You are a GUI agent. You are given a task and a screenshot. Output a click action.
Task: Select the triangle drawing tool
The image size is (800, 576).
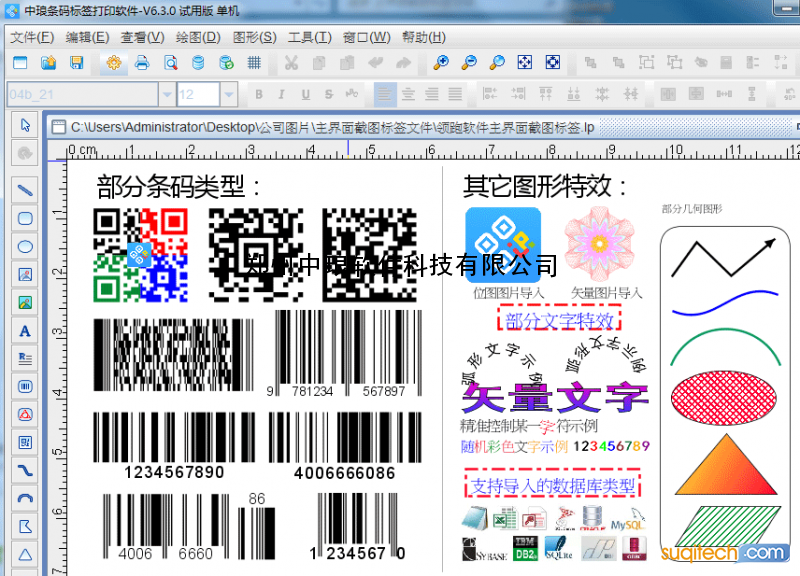point(25,555)
